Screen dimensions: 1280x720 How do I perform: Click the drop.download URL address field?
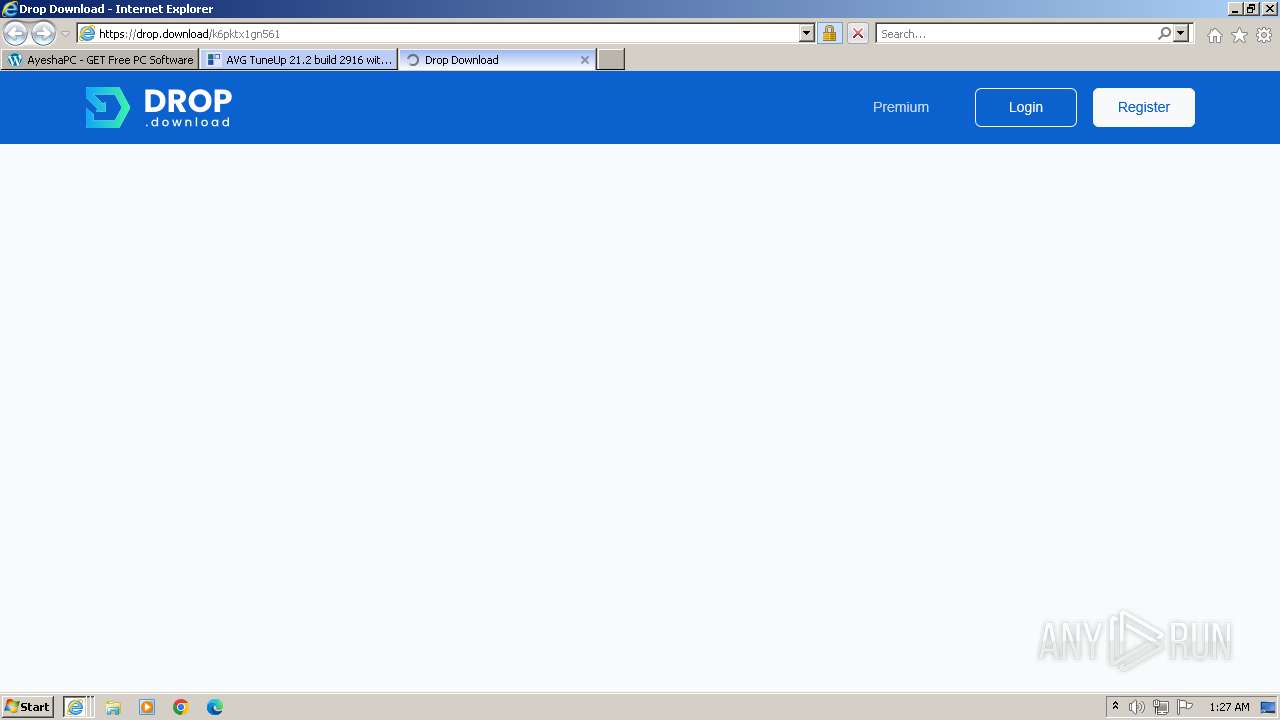(438, 33)
